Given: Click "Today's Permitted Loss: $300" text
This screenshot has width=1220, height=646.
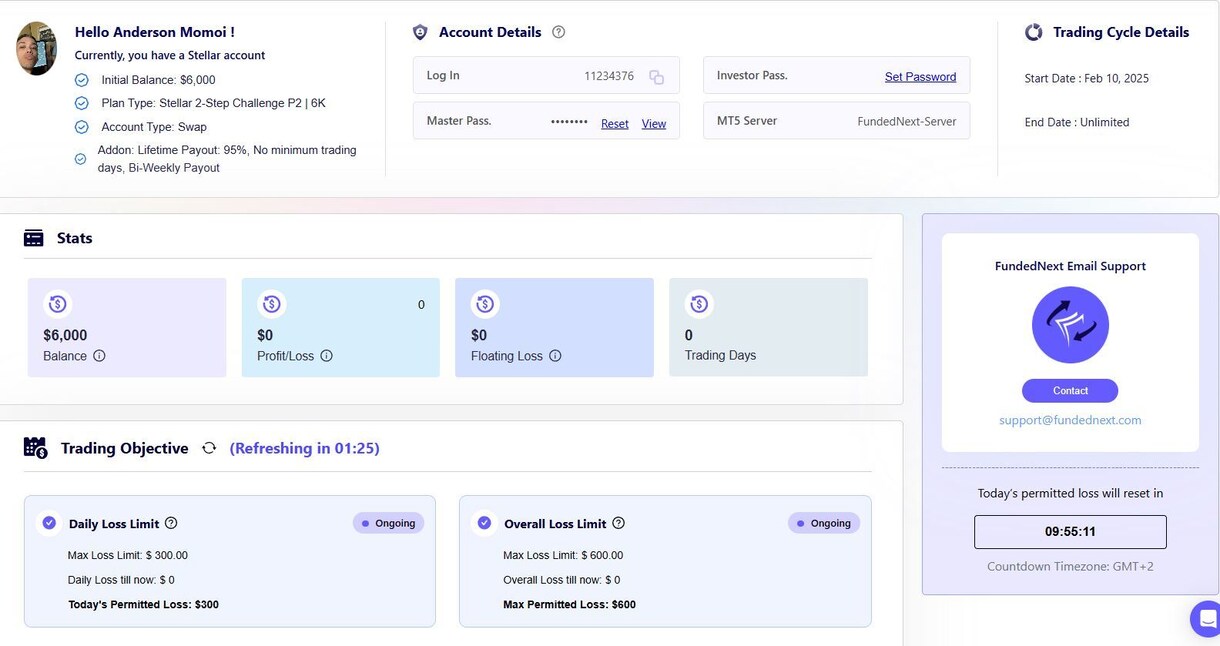Looking at the screenshot, I should 143,604.
